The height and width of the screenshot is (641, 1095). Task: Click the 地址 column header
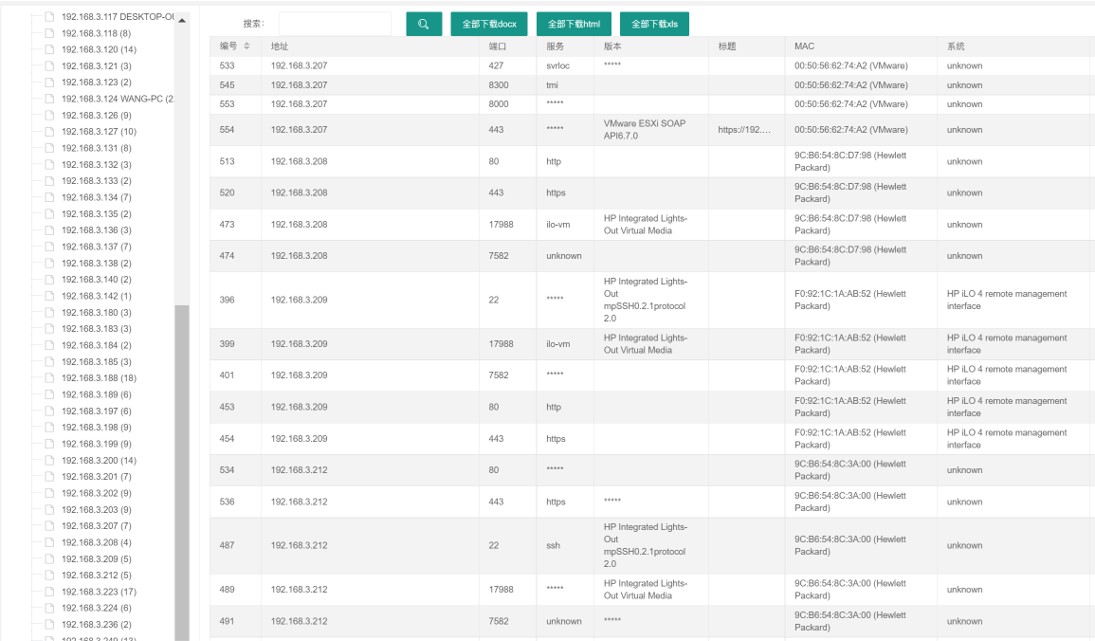coord(280,47)
